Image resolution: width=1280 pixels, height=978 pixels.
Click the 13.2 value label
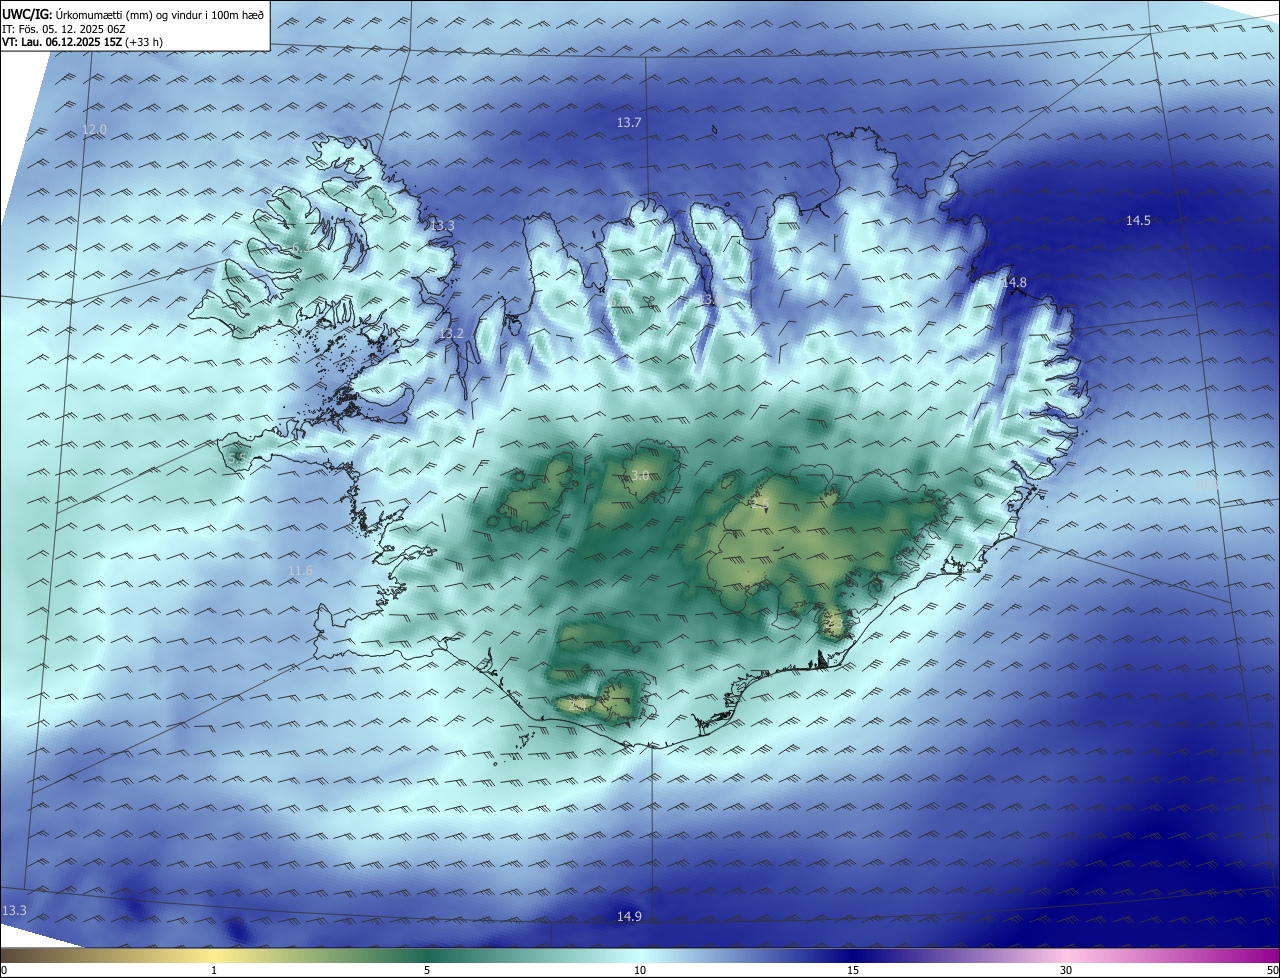pyautogui.click(x=452, y=333)
